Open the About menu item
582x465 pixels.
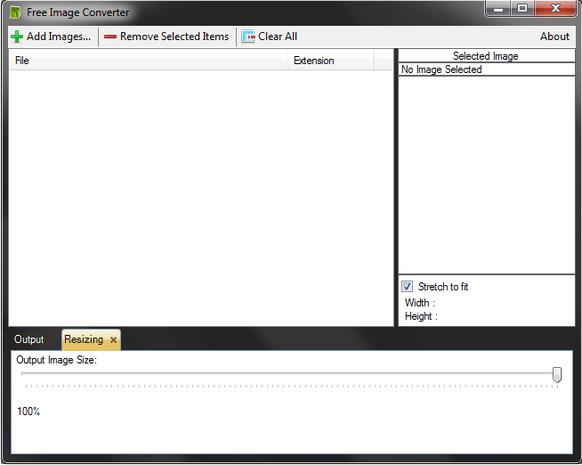coord(555,36)
